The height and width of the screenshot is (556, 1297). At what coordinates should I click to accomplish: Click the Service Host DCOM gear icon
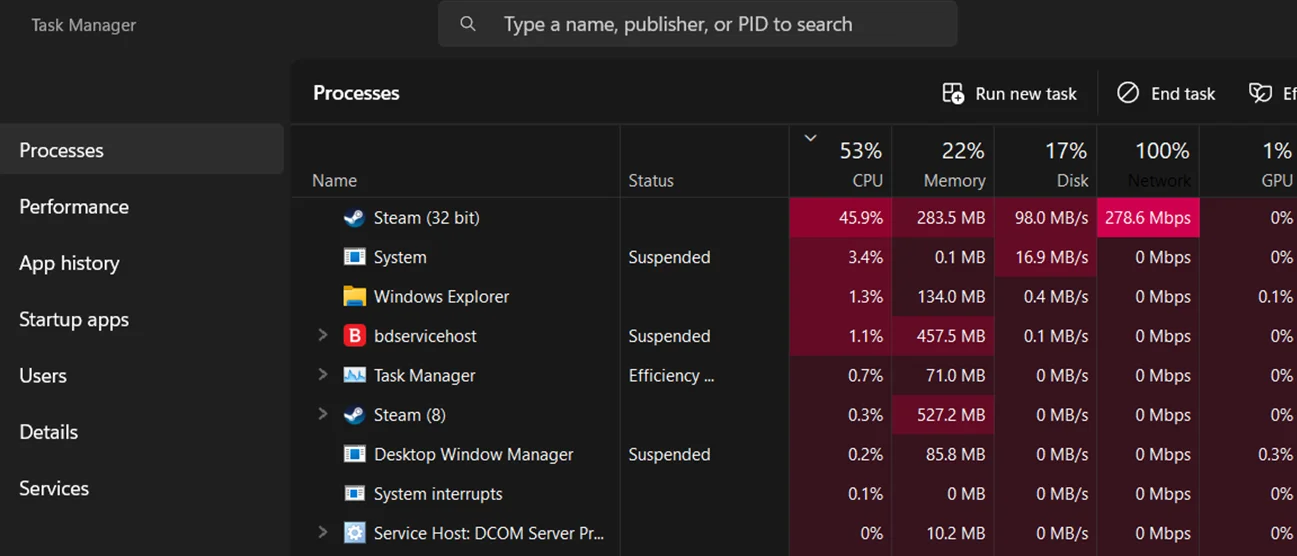point(354,533)
